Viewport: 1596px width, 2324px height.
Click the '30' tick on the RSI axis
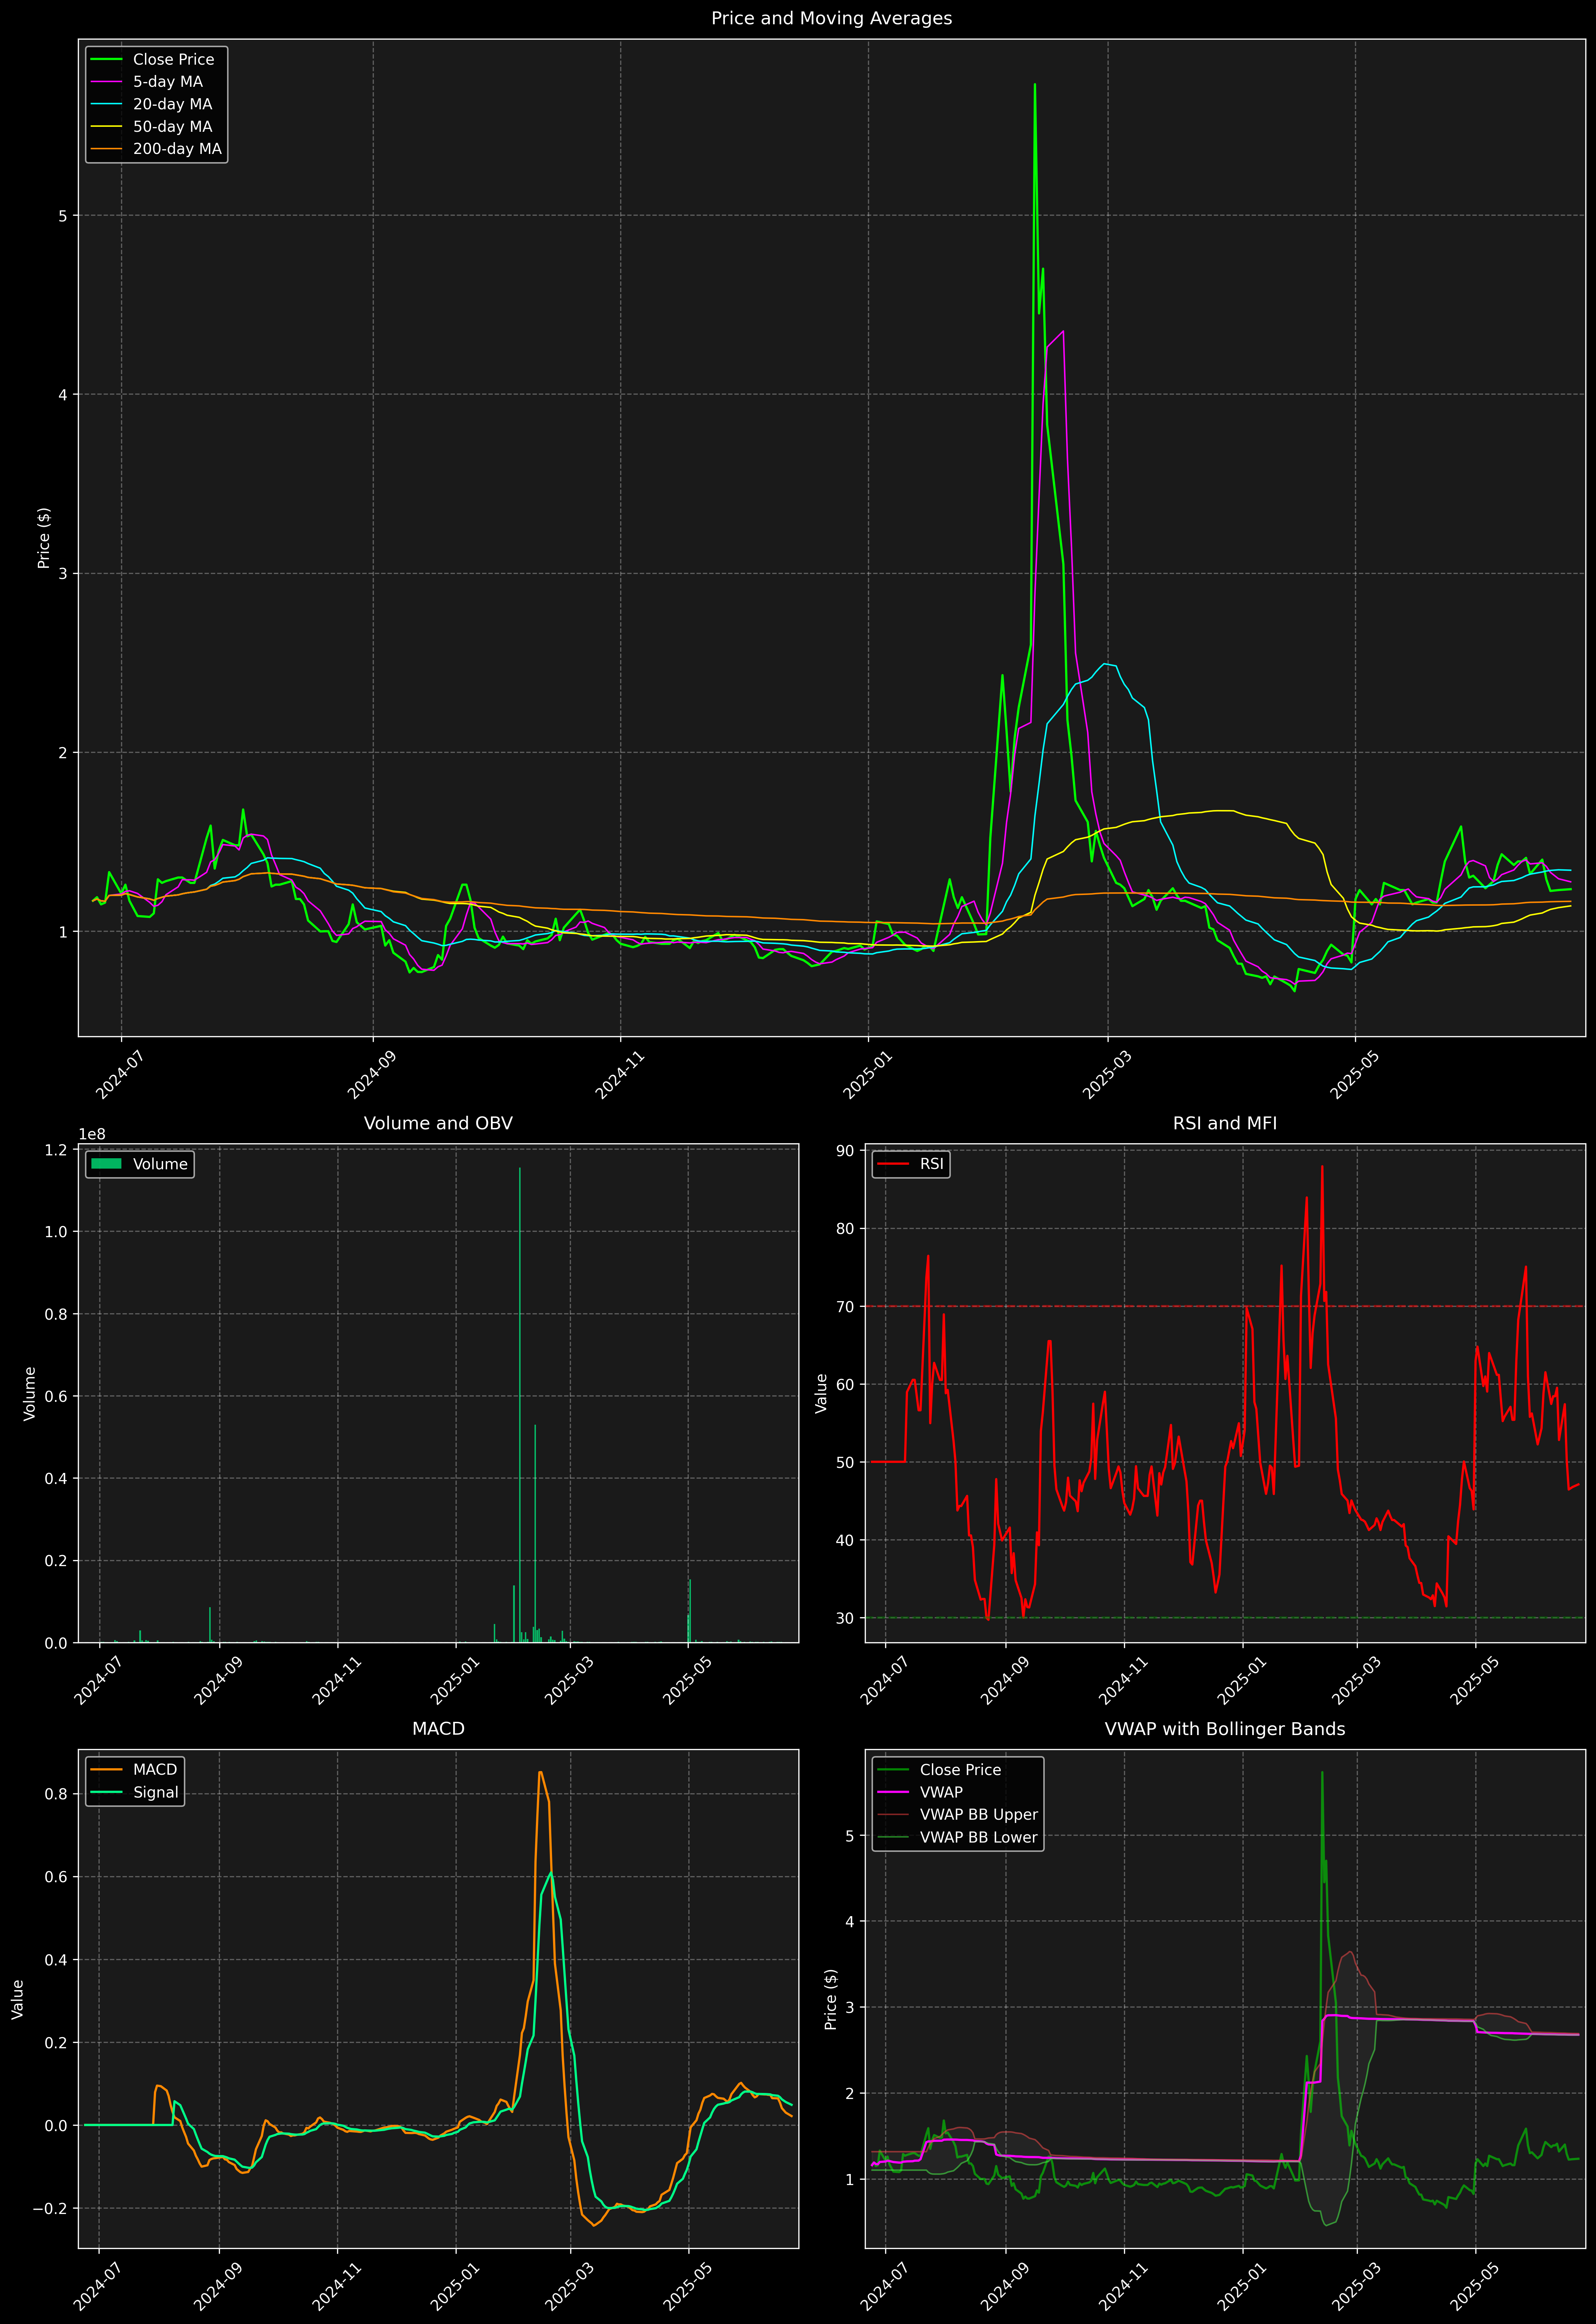tap(845, 1618)
